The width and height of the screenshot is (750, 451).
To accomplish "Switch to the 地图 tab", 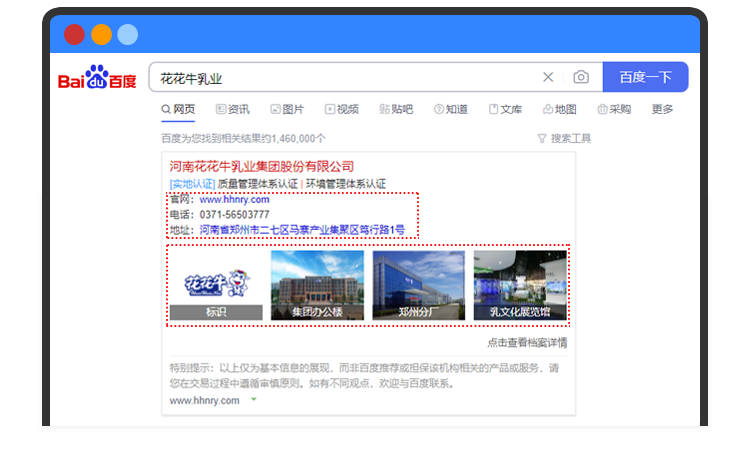I will point(560,110).
